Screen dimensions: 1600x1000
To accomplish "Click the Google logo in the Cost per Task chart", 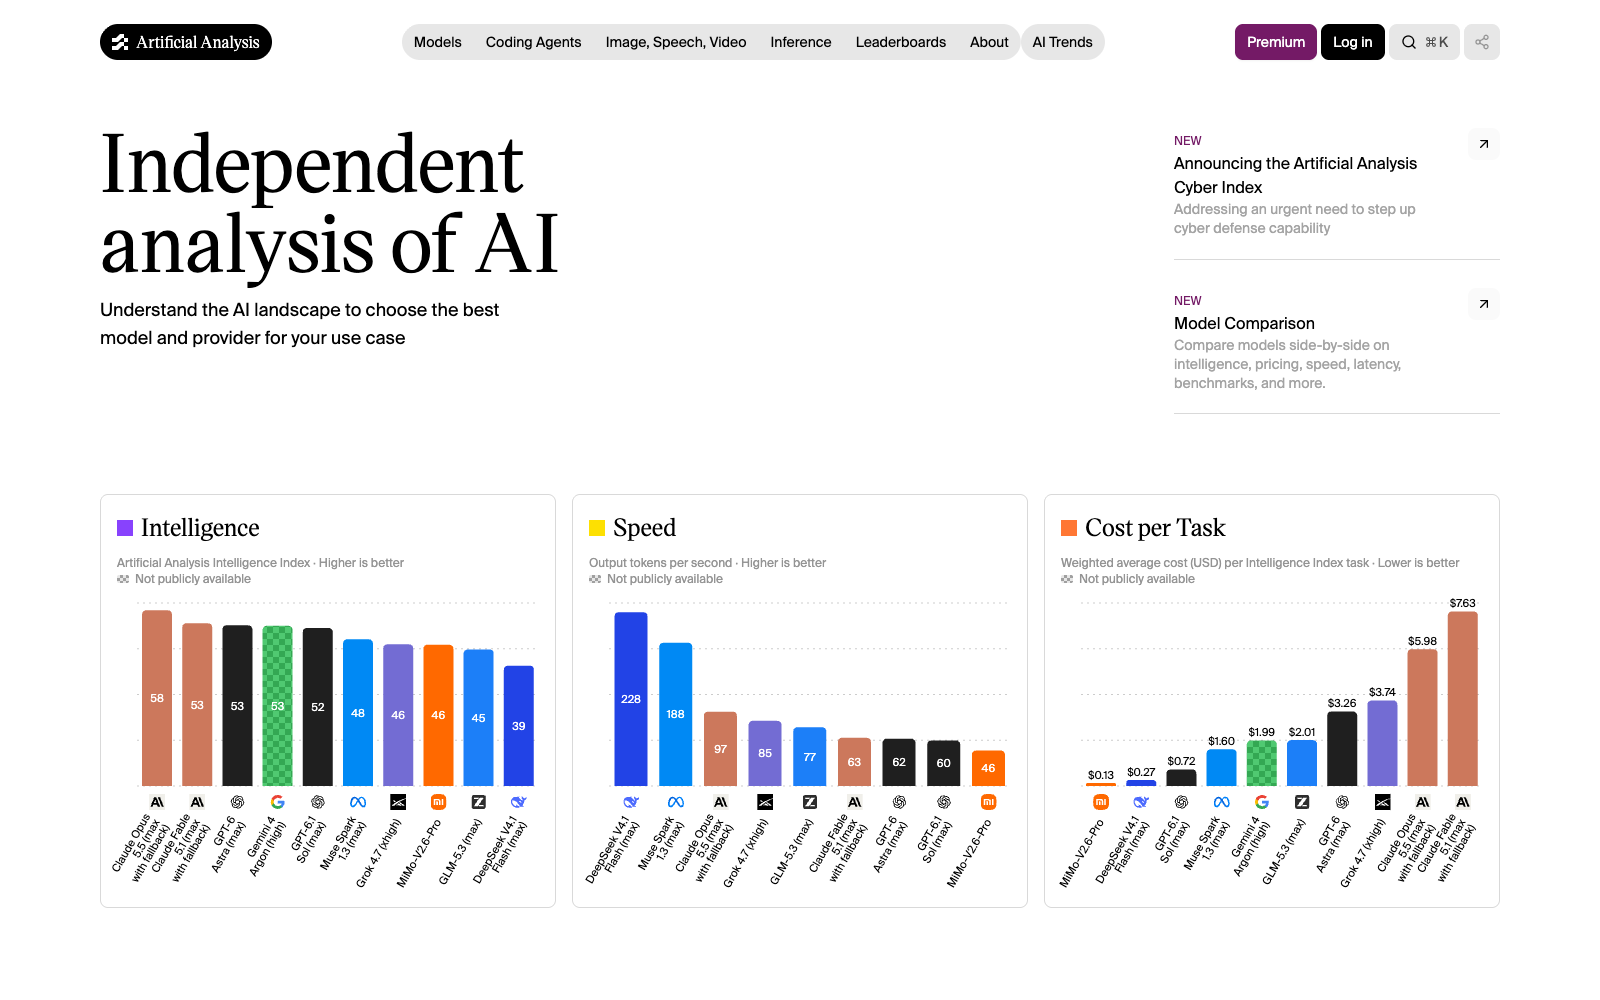I will point(1262,802).
